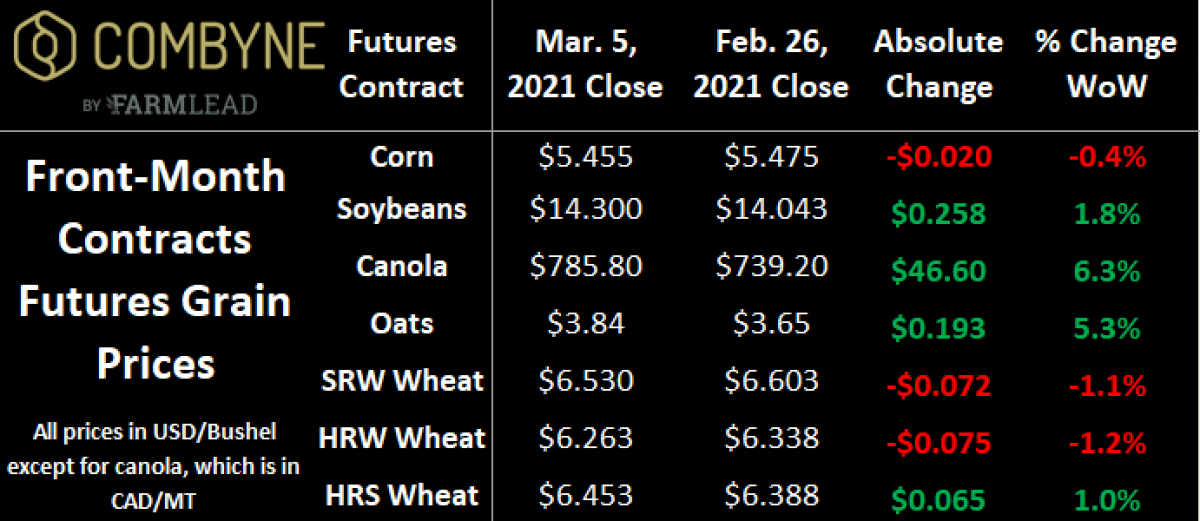Click the Oats row label
This screenshot has width=1200, height=521.
pos(401,323)
